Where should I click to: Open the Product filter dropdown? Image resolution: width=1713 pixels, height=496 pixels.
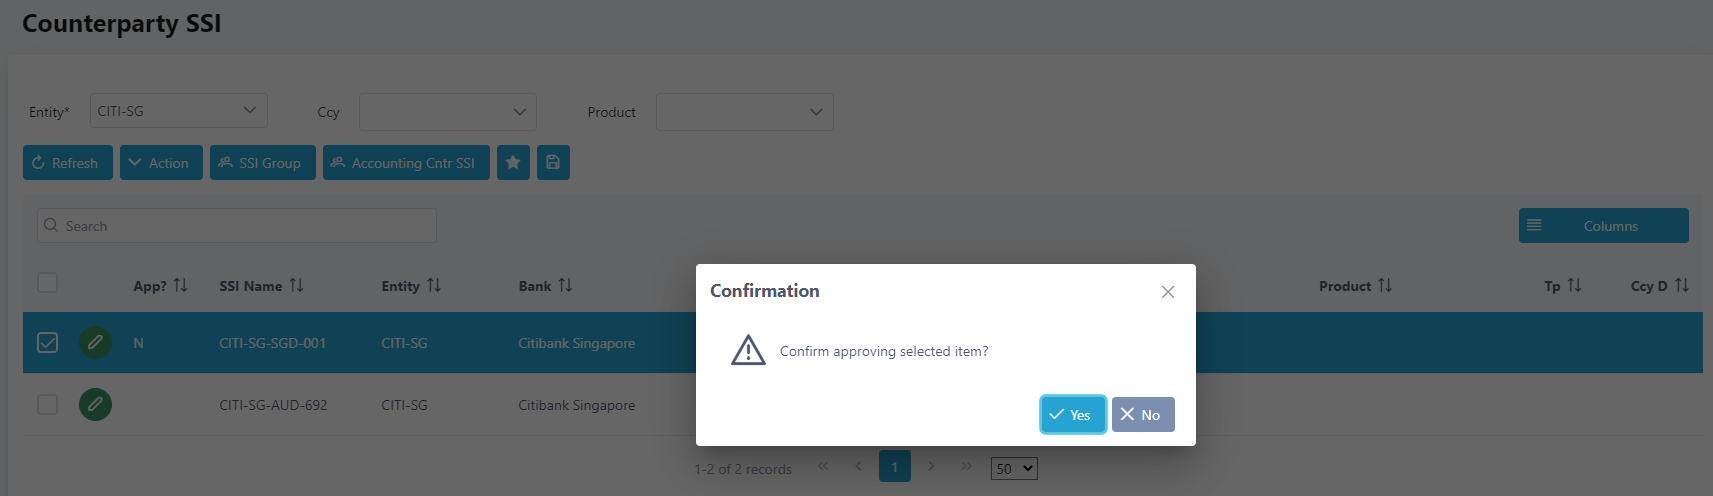[744, 112]
